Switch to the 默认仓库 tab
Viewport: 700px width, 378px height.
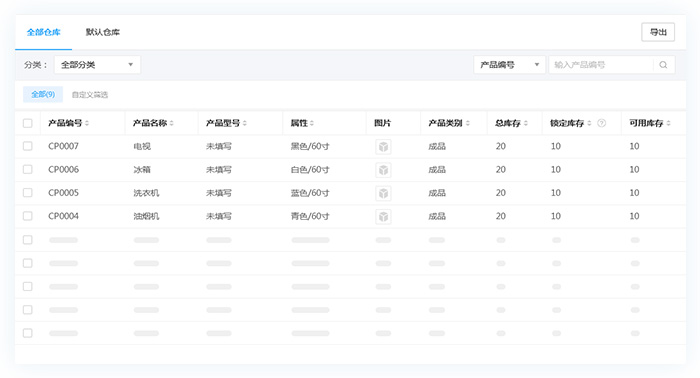pos(103,32)
